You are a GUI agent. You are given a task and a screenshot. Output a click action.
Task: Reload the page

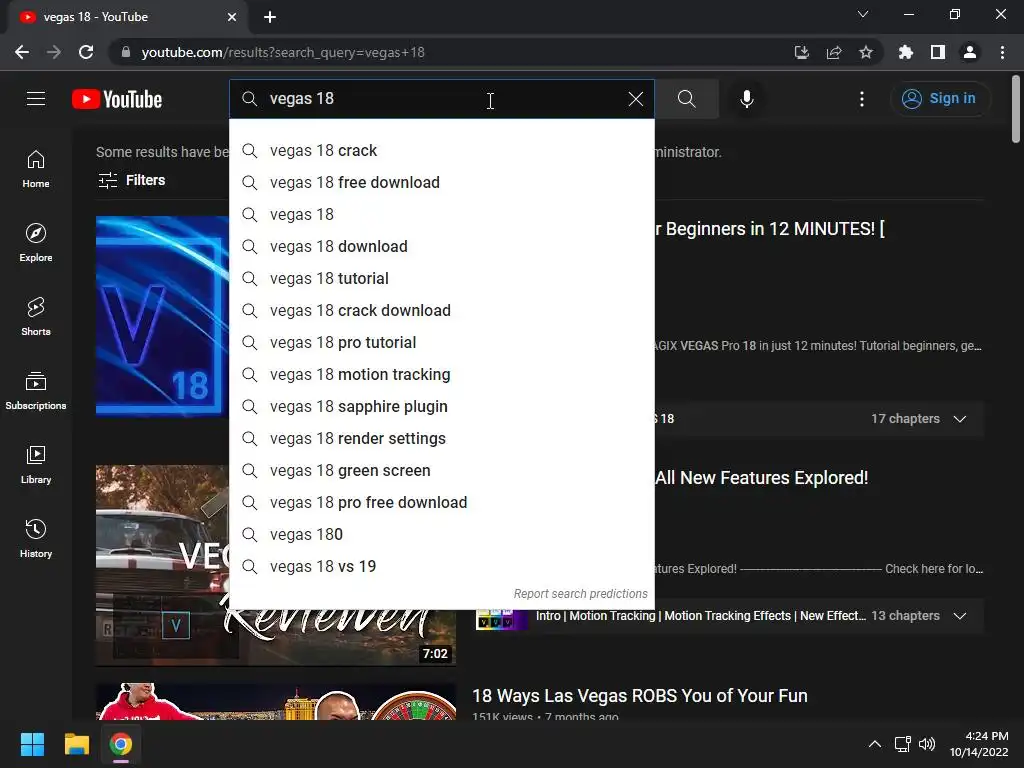(86, 52)
